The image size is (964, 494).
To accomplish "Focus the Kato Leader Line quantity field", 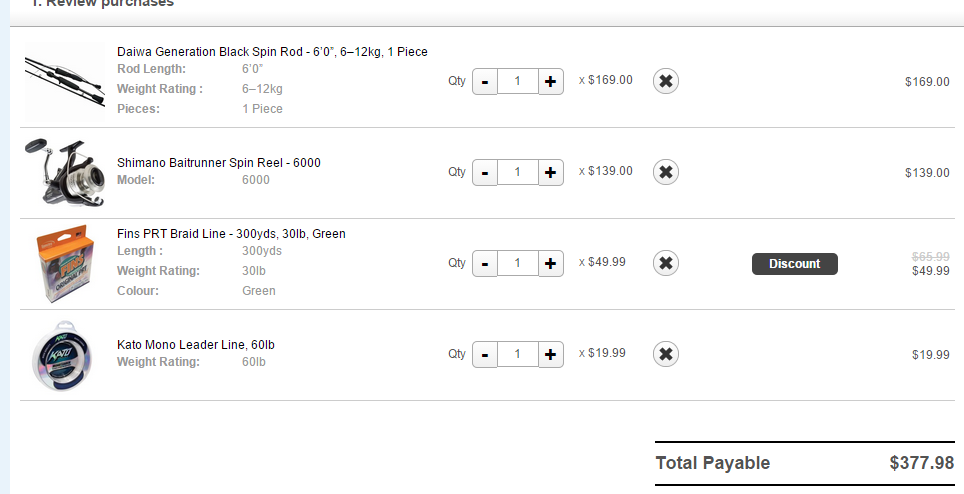I will click(x=517, y=354).
